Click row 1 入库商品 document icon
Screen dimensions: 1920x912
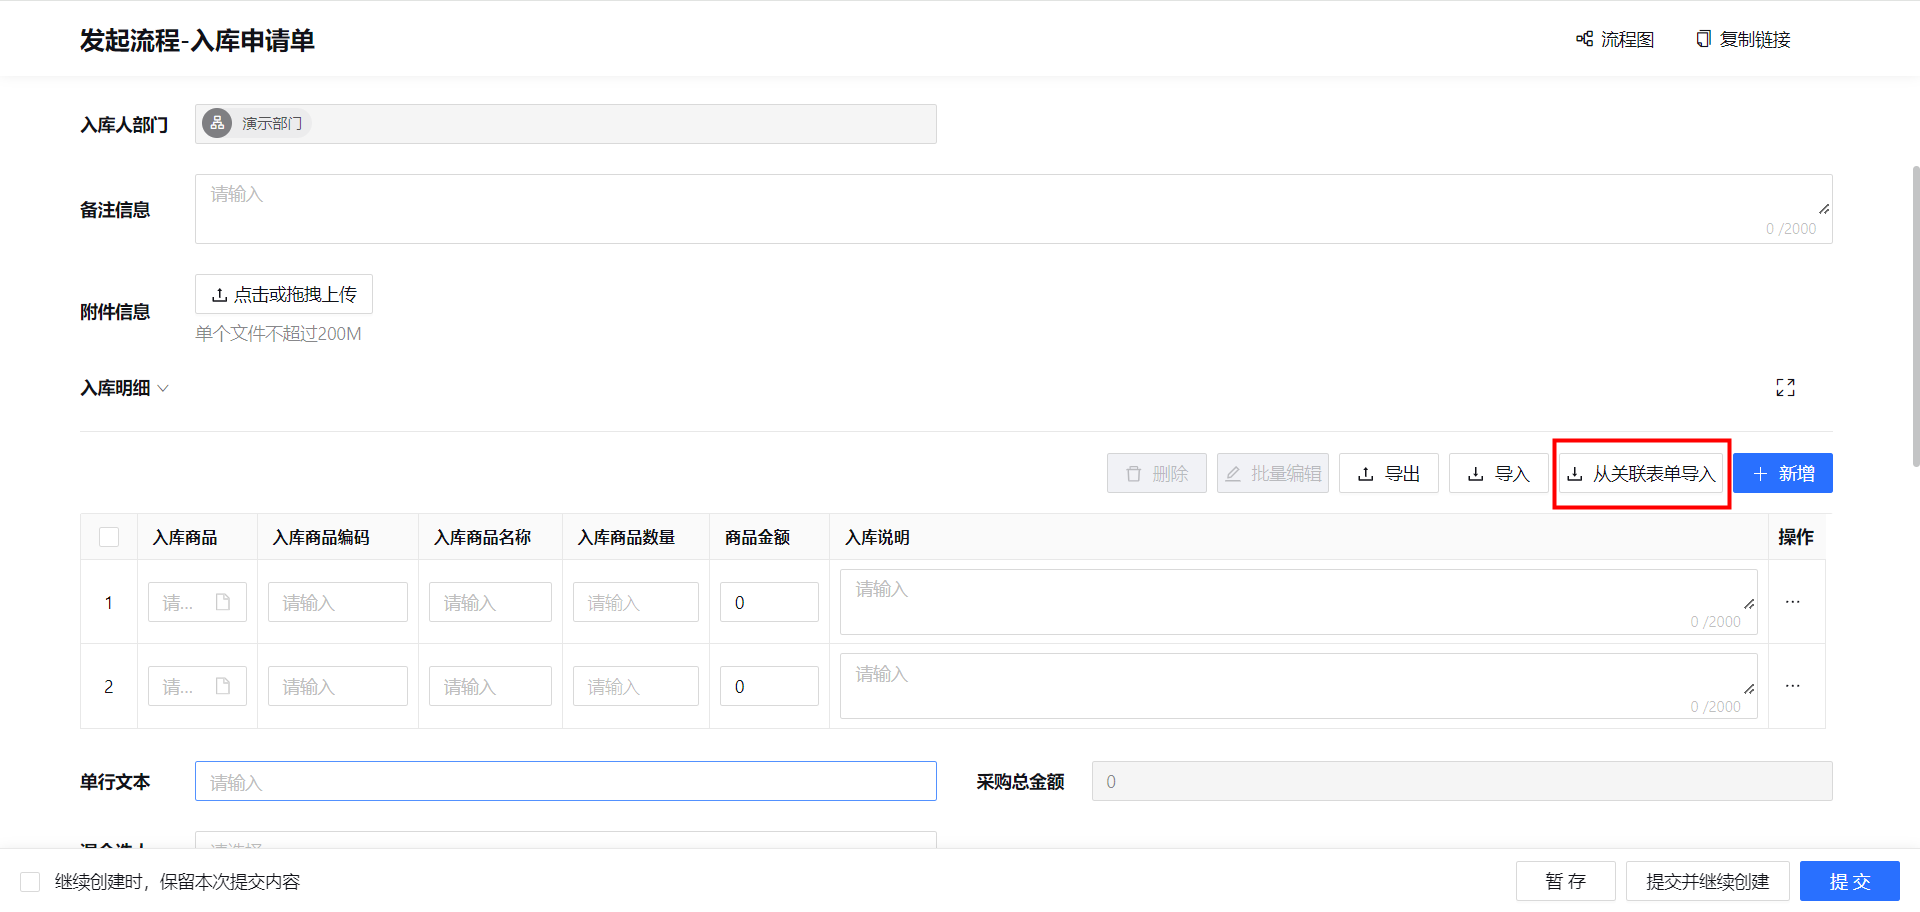[x=223, y=602]
